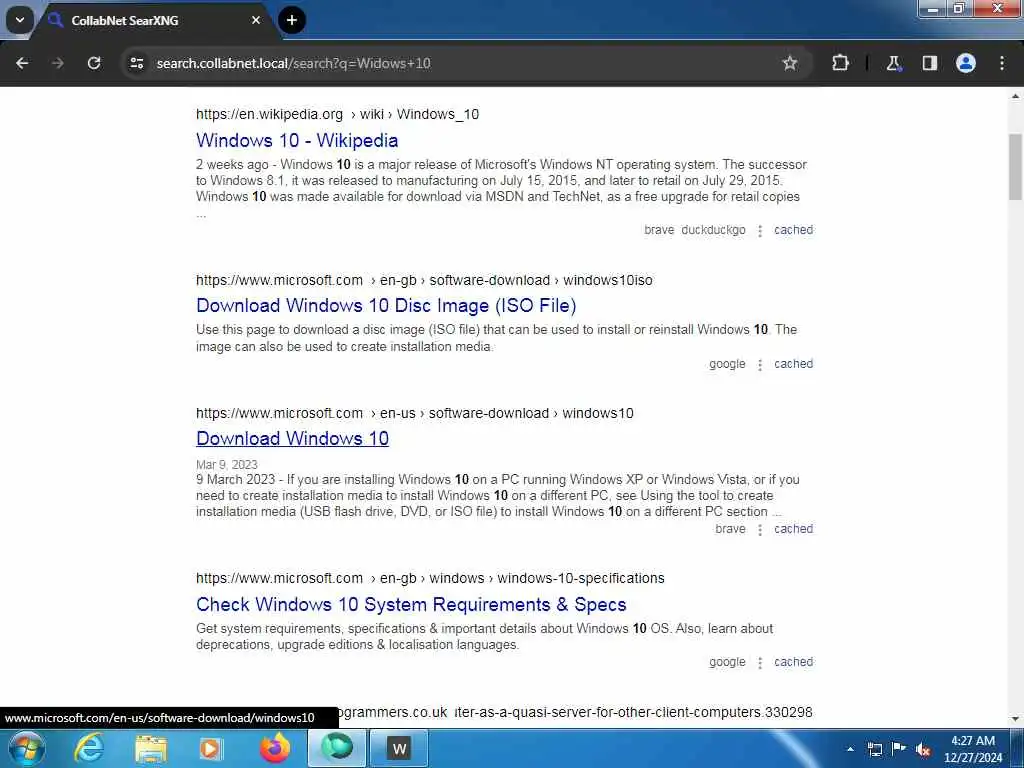1024x768 pixels.
Task: Open cached link for ISO File result
Action: tap(793, 364)
